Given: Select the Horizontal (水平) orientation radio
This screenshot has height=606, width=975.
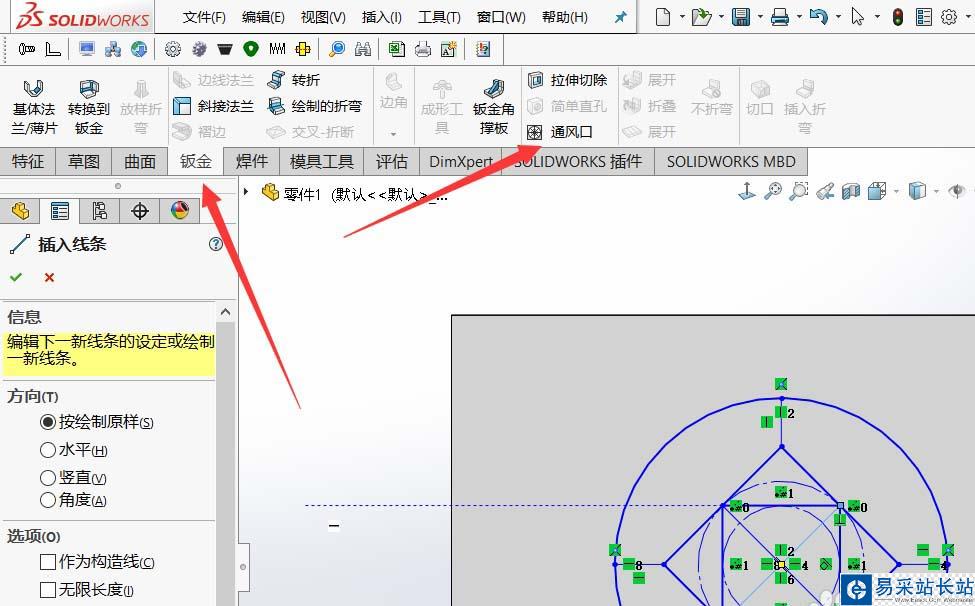Looking at the screenshot, I should 48,450.
